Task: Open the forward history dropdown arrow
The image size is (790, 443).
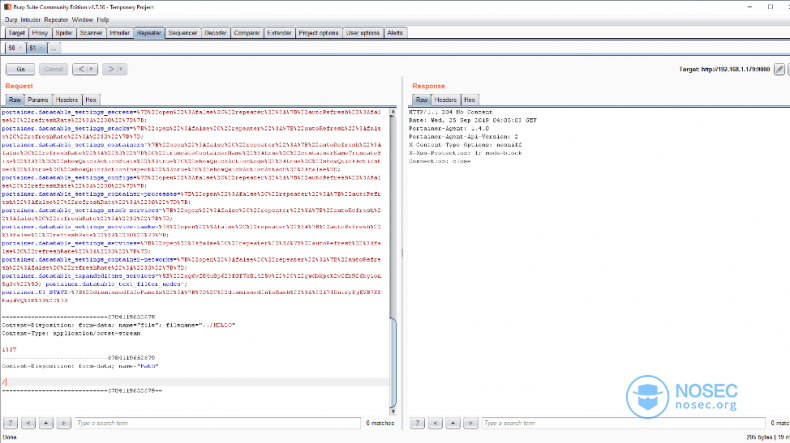Action: [122, 69]
